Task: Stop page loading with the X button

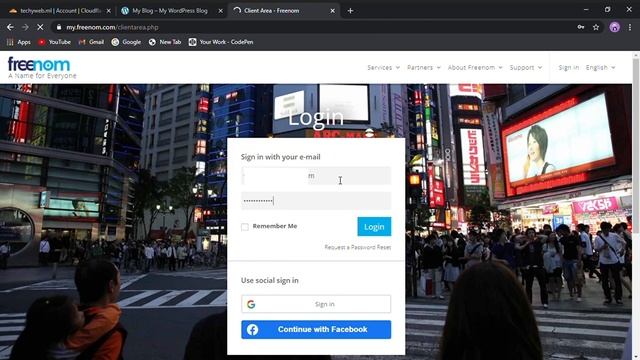Action: pos(40,27)
